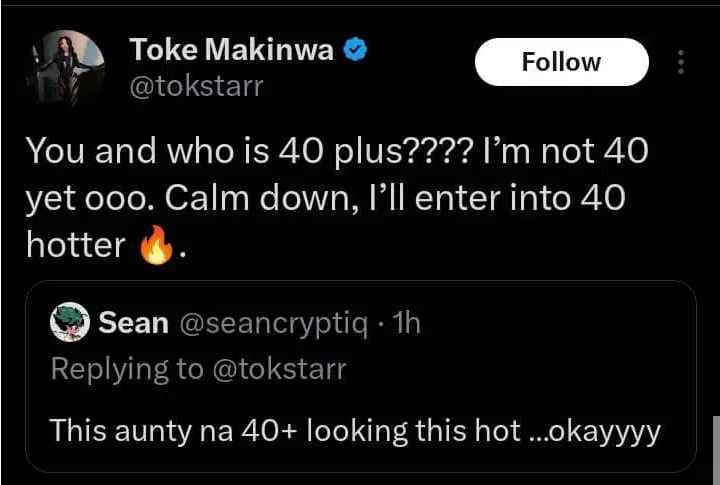
Task: Click the Sean display name
Action: tap(133, 323)
